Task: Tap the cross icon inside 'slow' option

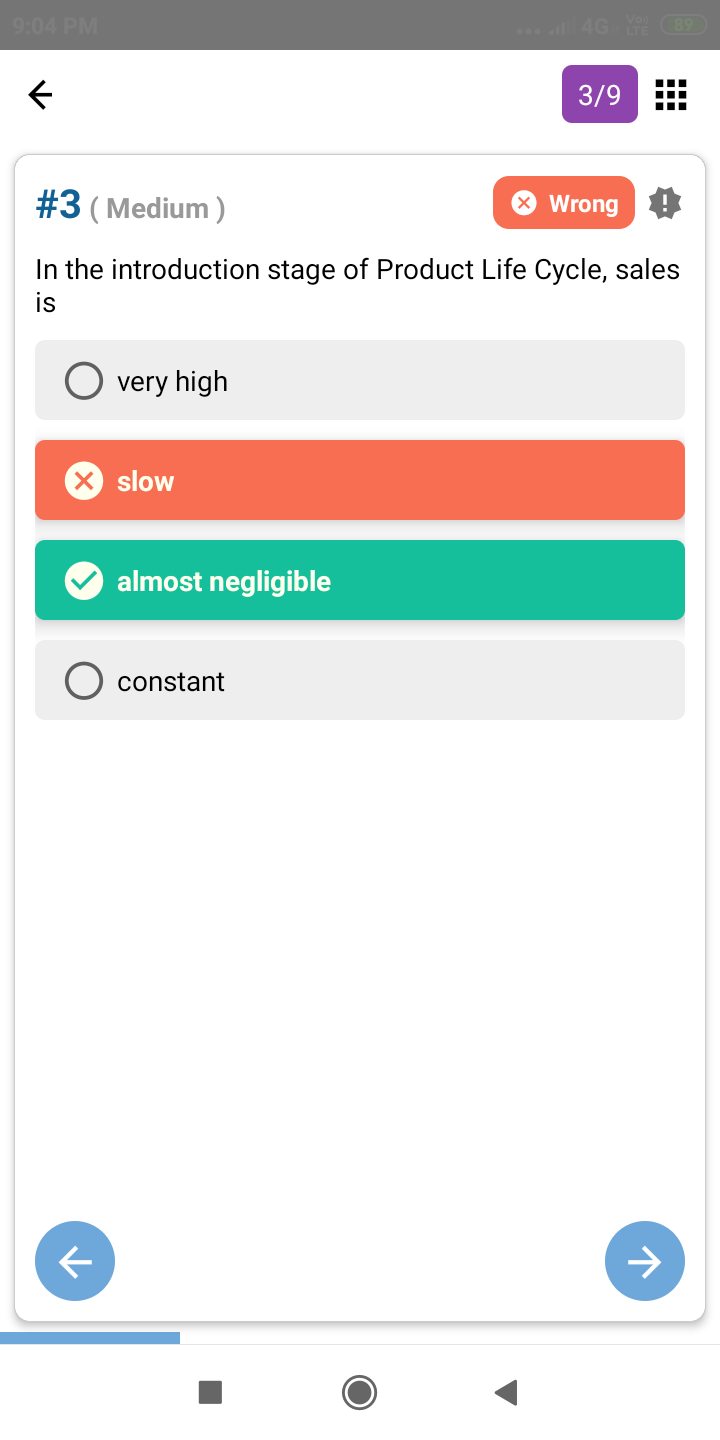Action: coord(84,481)
